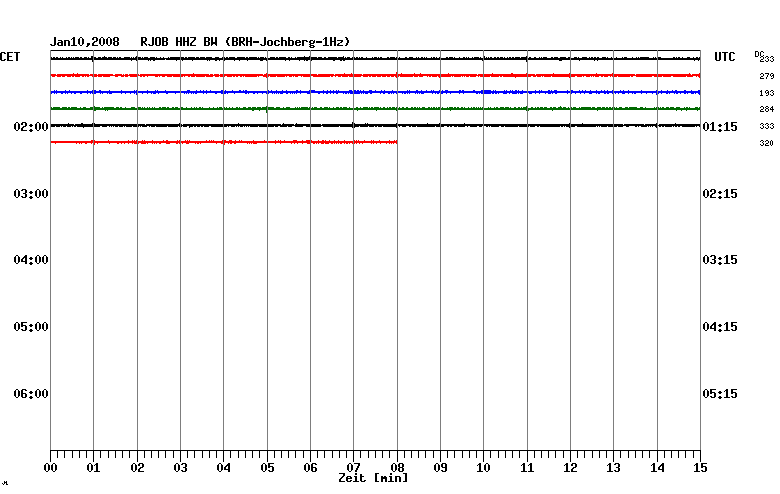Click minute label 01 on the axis
The height and width of the screenshot is (494, 780).
[x=94, y=468]
